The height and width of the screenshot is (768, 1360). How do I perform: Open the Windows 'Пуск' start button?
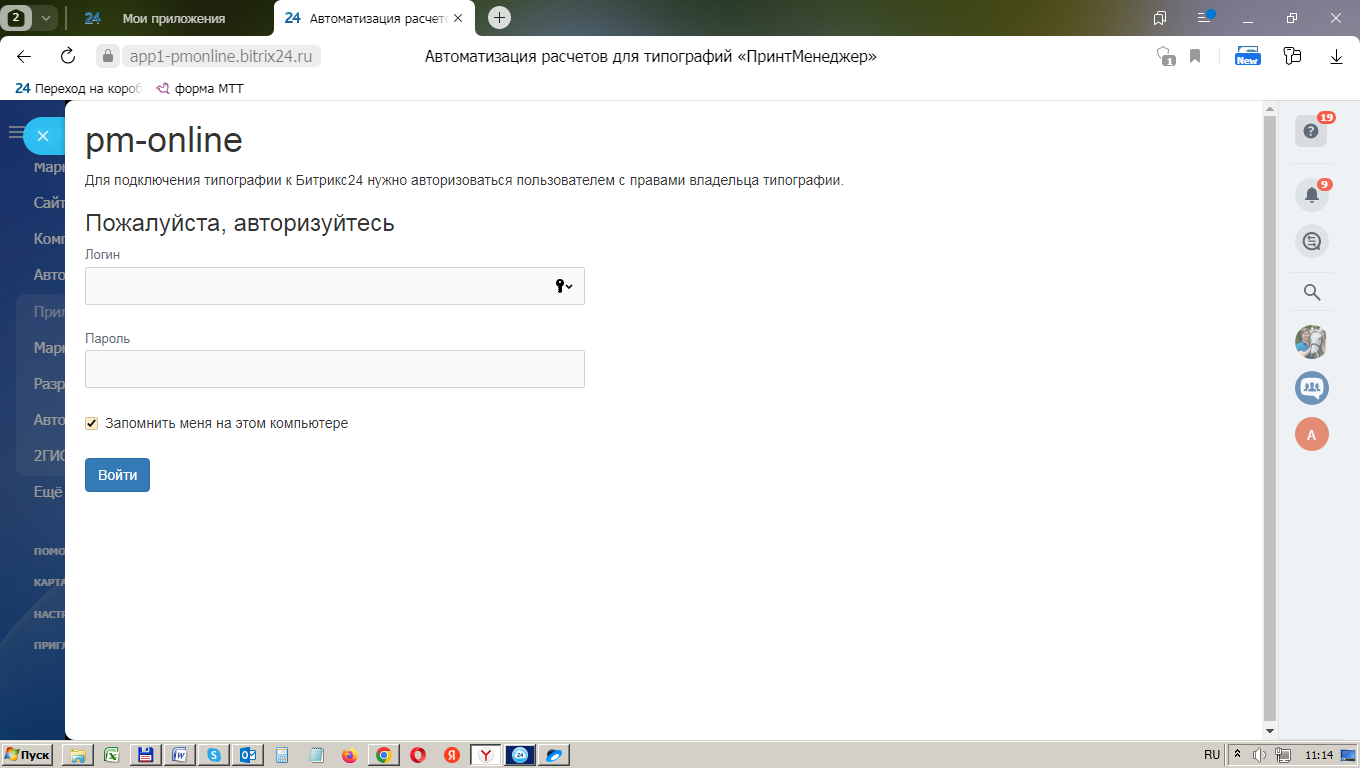29,755
